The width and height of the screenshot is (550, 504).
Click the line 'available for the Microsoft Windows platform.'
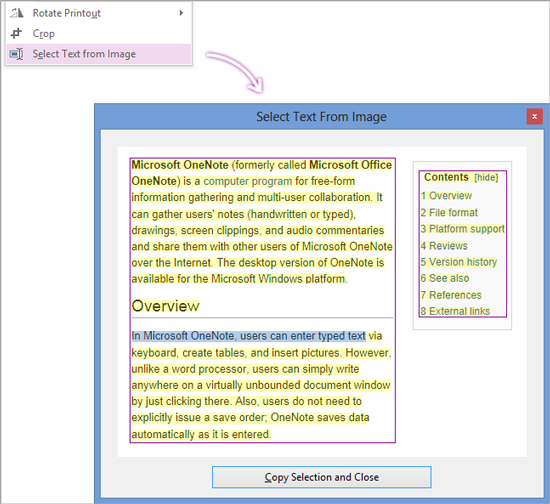coord(239,279)
